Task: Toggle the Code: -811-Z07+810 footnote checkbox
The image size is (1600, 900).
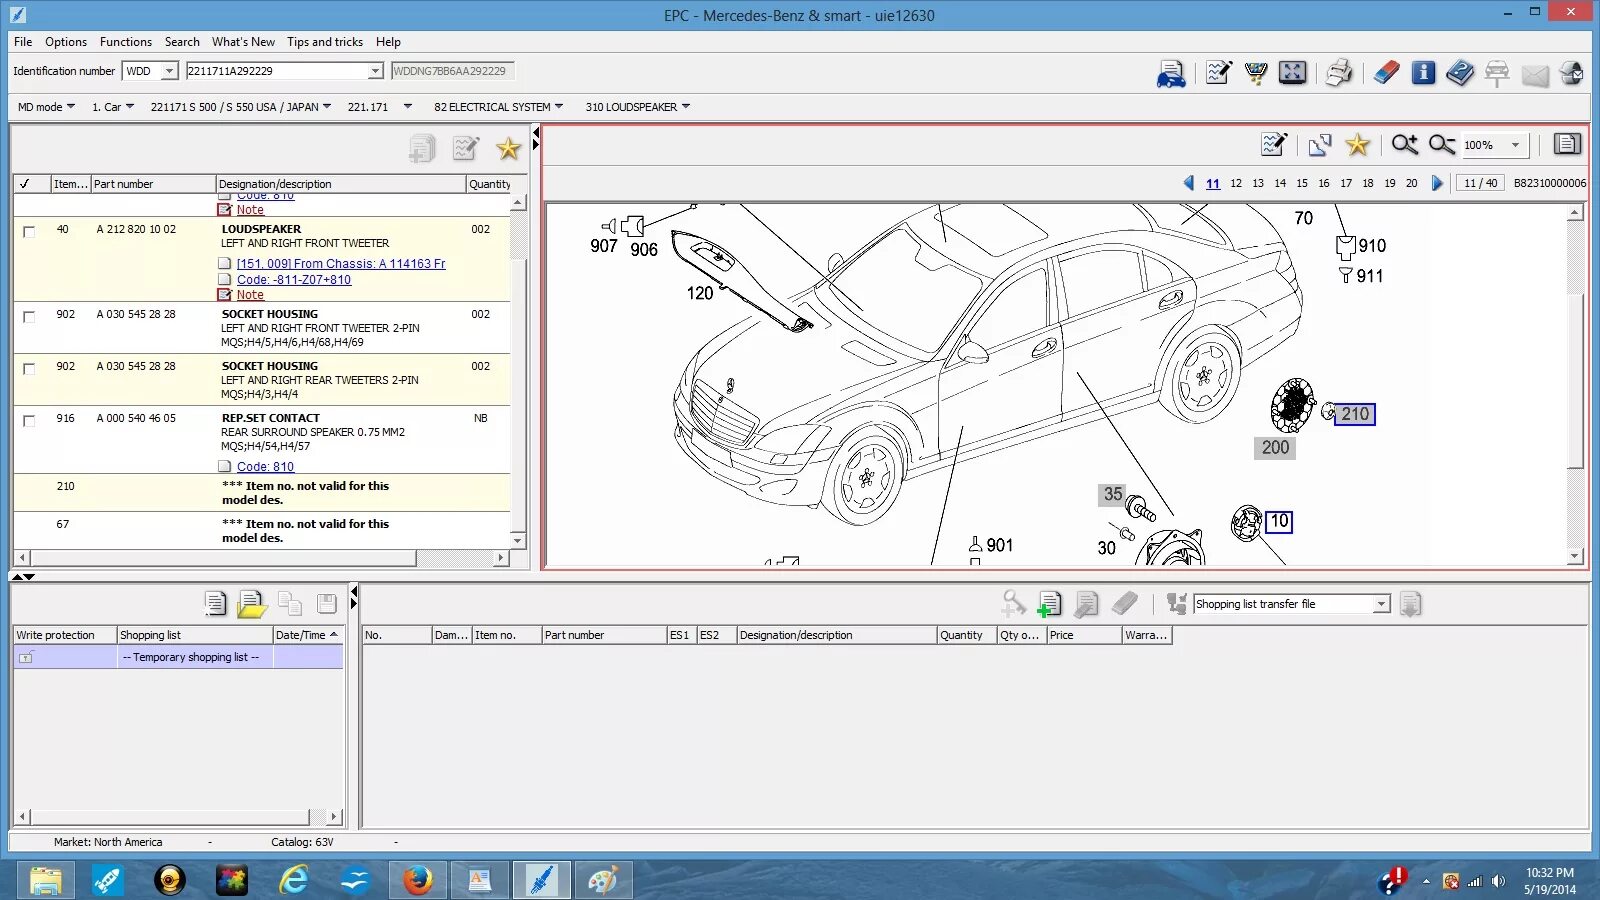Action: pyautogui.click(x=225, y=280)
